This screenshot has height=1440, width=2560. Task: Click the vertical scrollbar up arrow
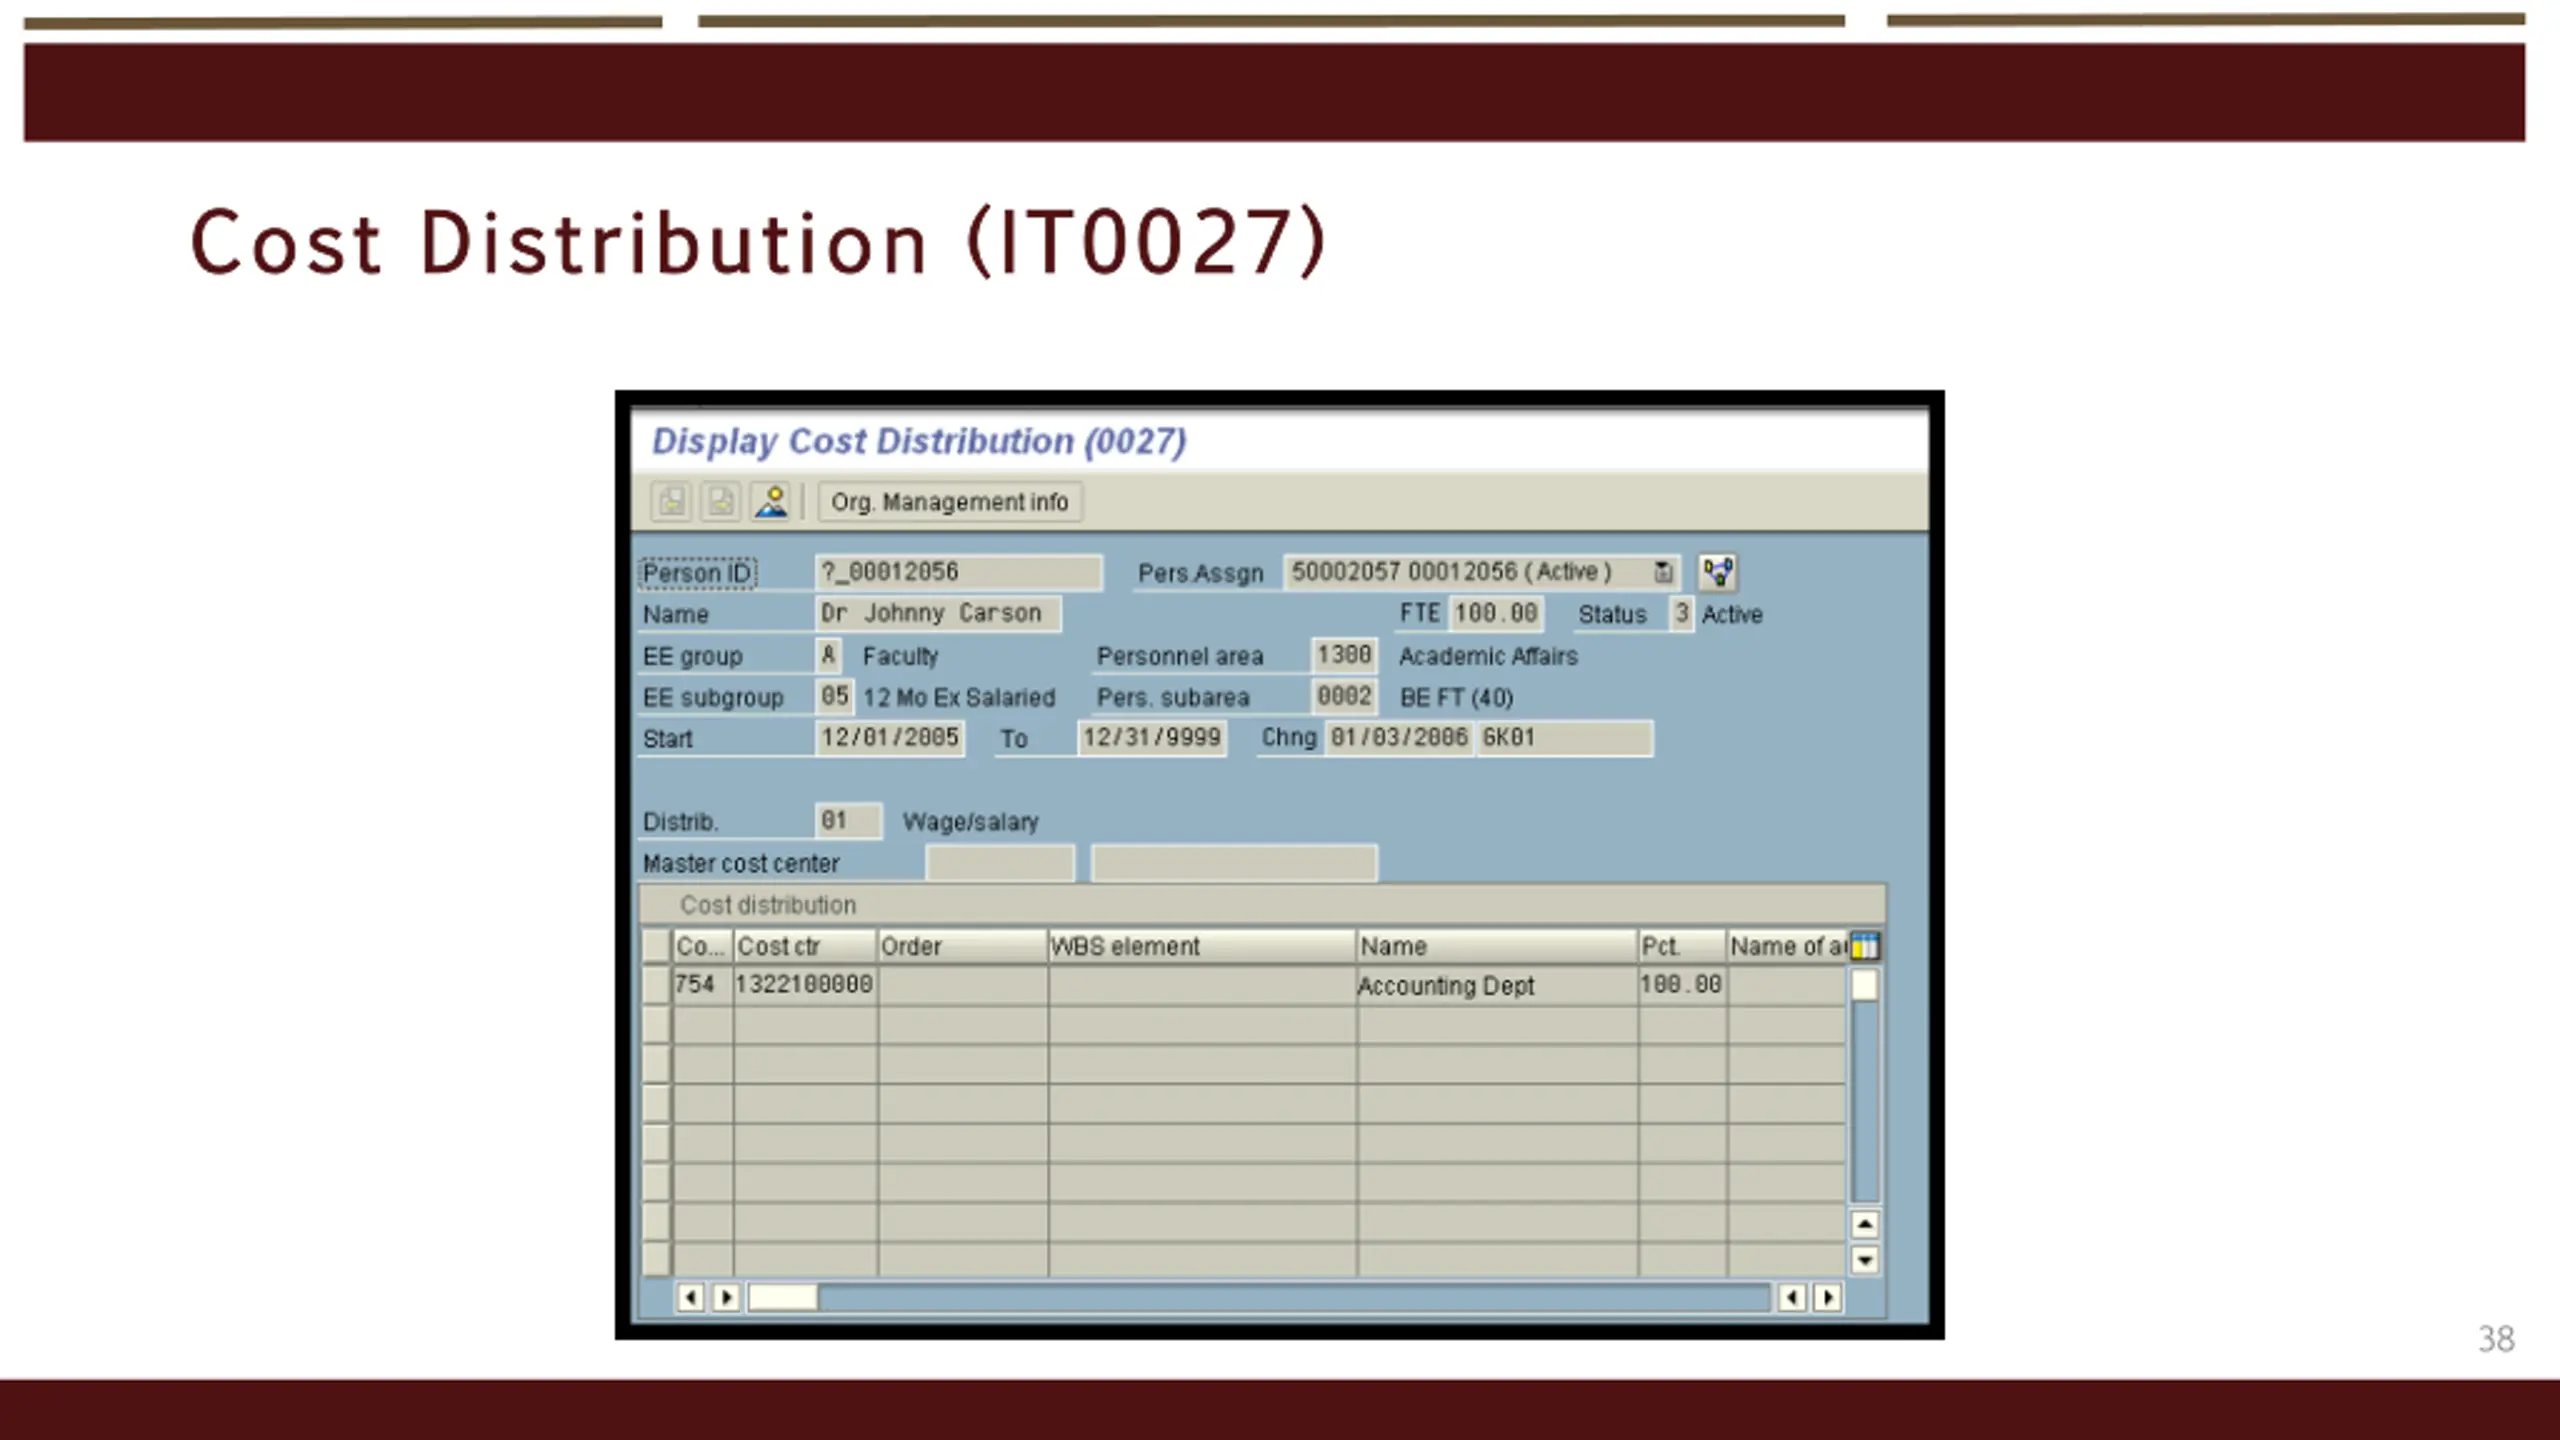click(x=1865, y=1224)
